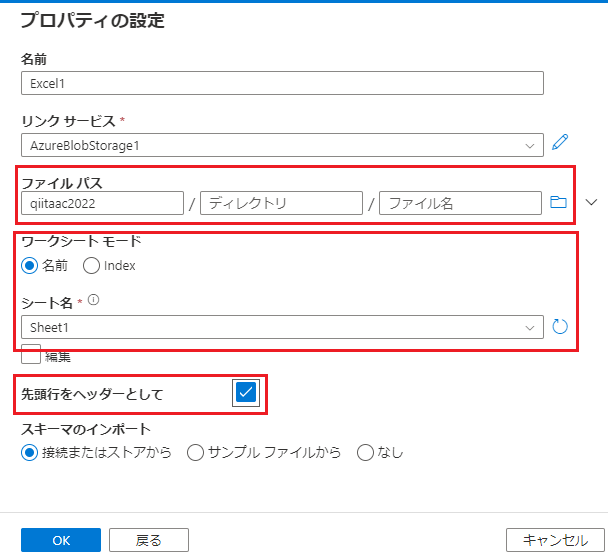Screen dimensions: 608x557
Task: Click the キャンセル button
Action: point(555,540)
